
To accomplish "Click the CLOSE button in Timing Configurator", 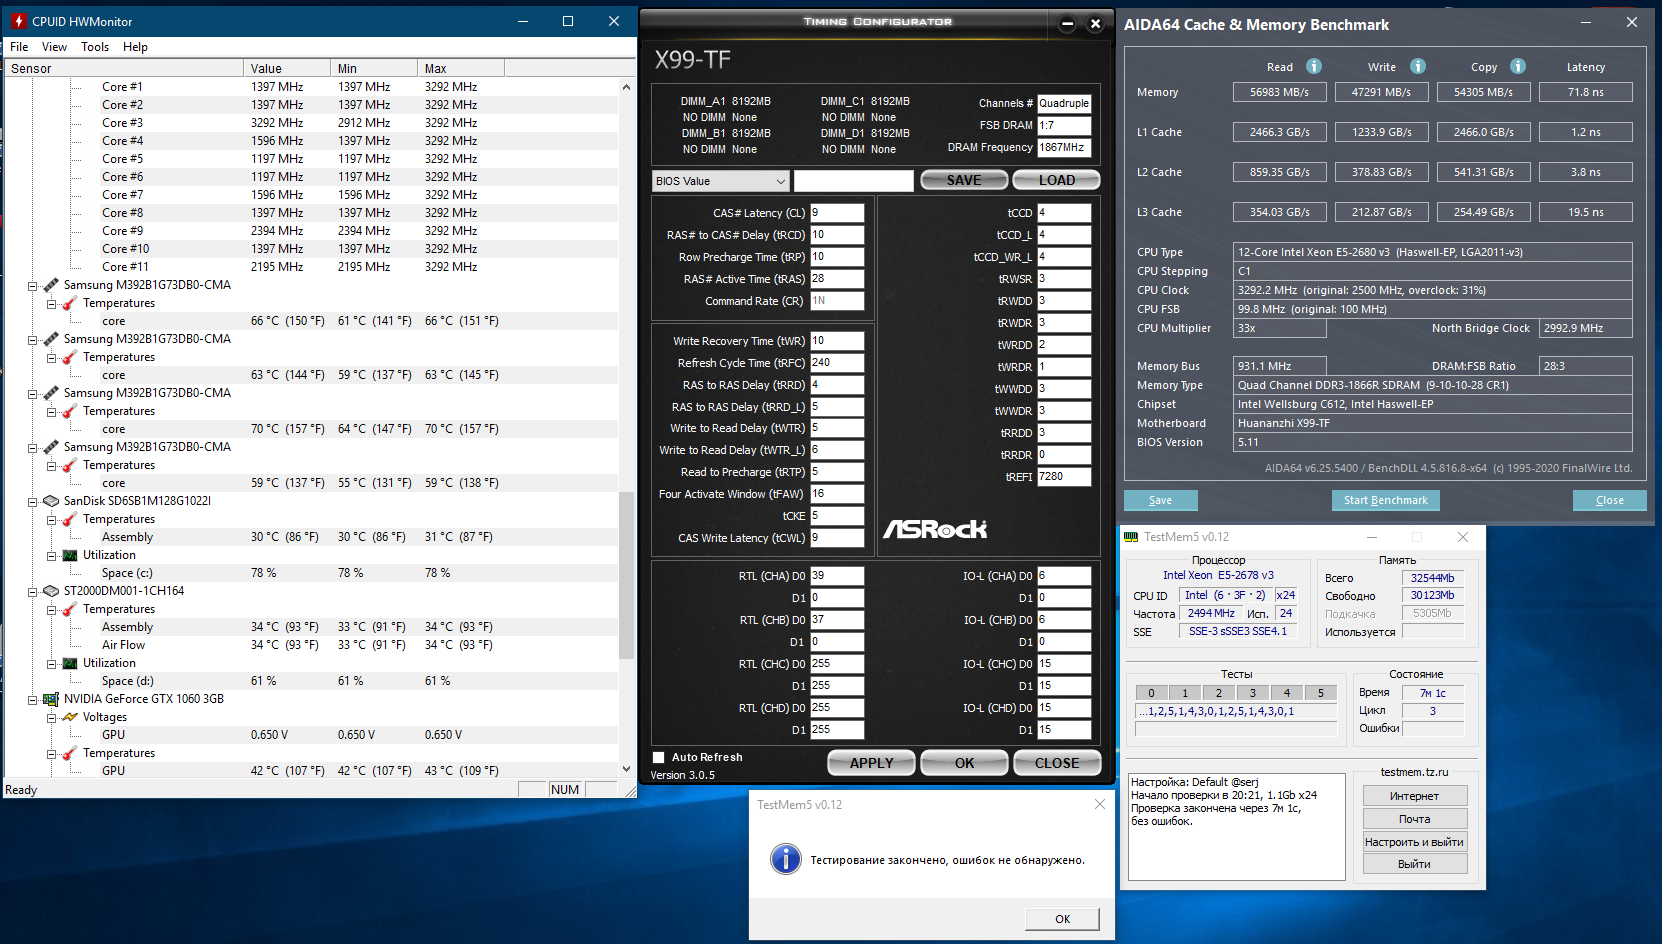I will click(x=1056, y=763).
